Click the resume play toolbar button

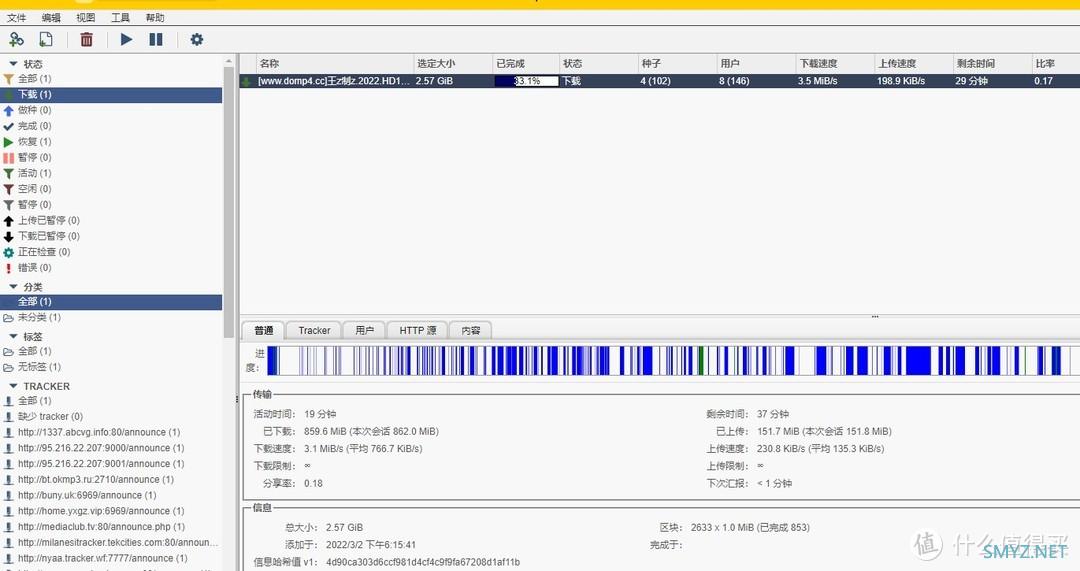point(126,39)
